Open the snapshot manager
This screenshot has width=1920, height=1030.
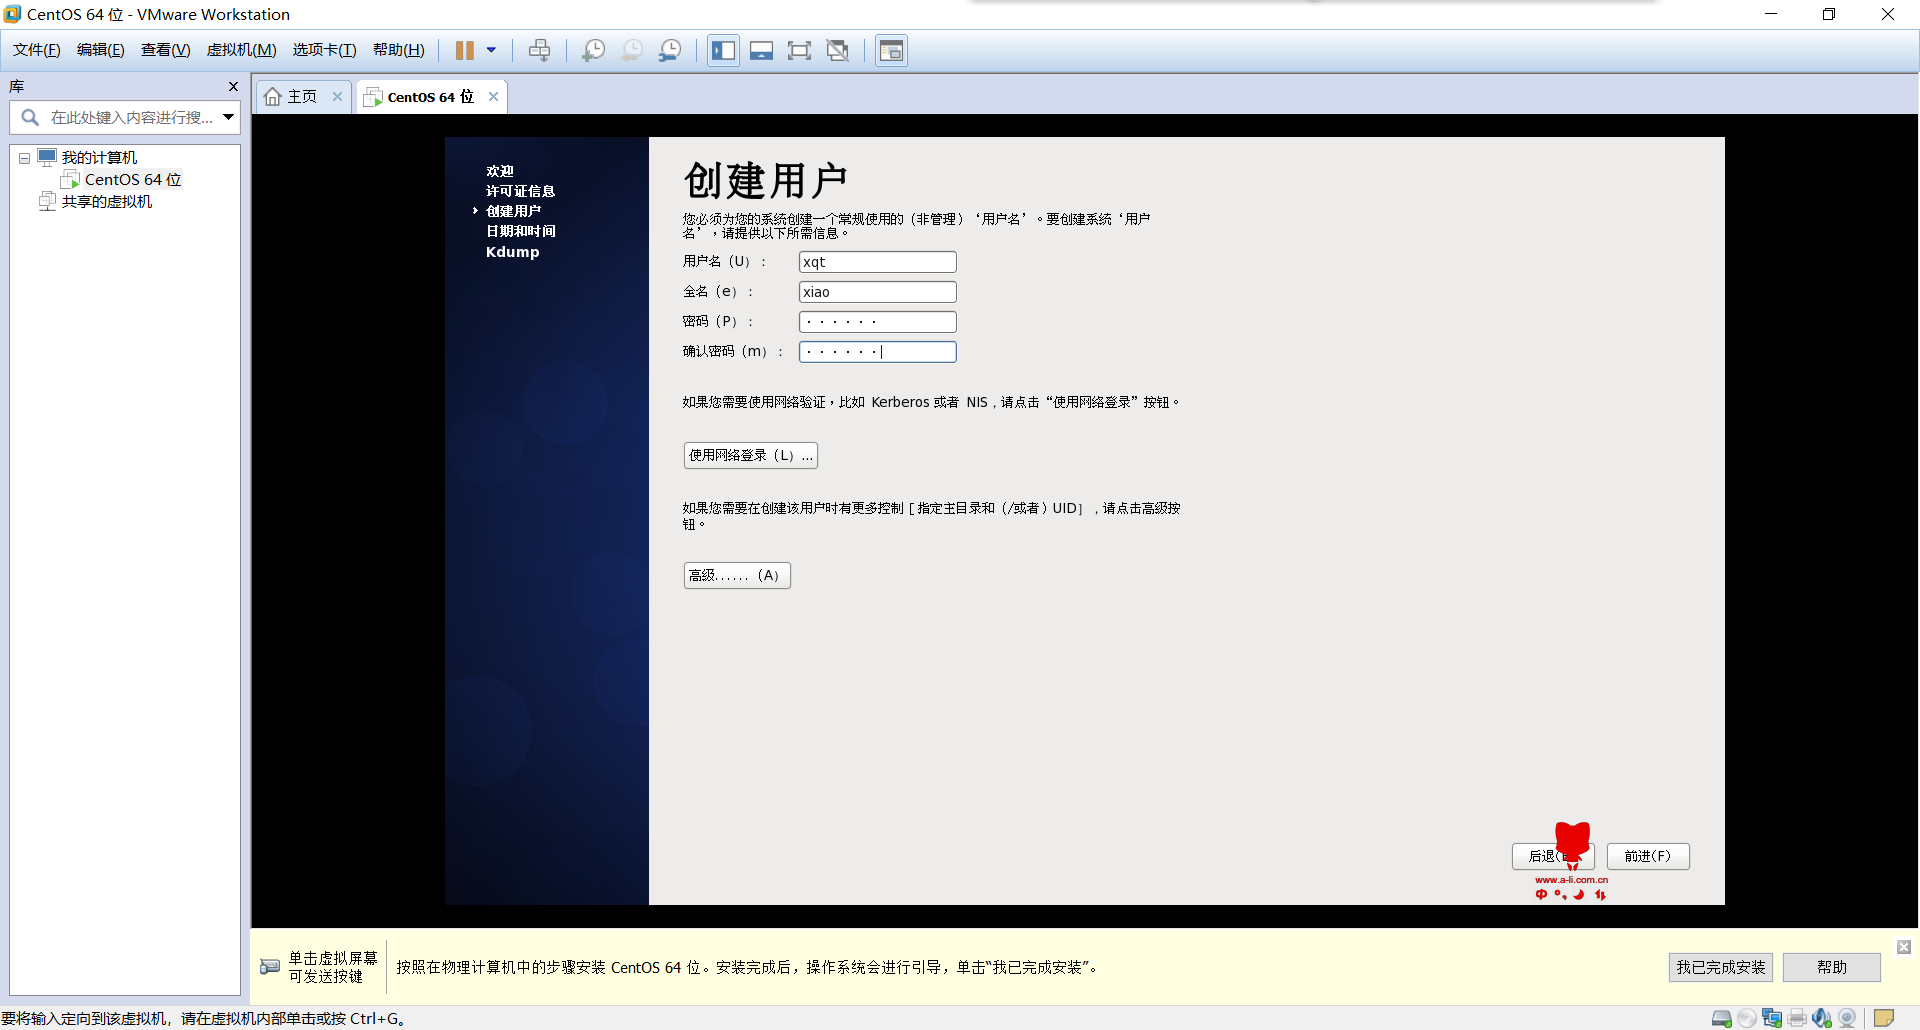click(670, 50)
